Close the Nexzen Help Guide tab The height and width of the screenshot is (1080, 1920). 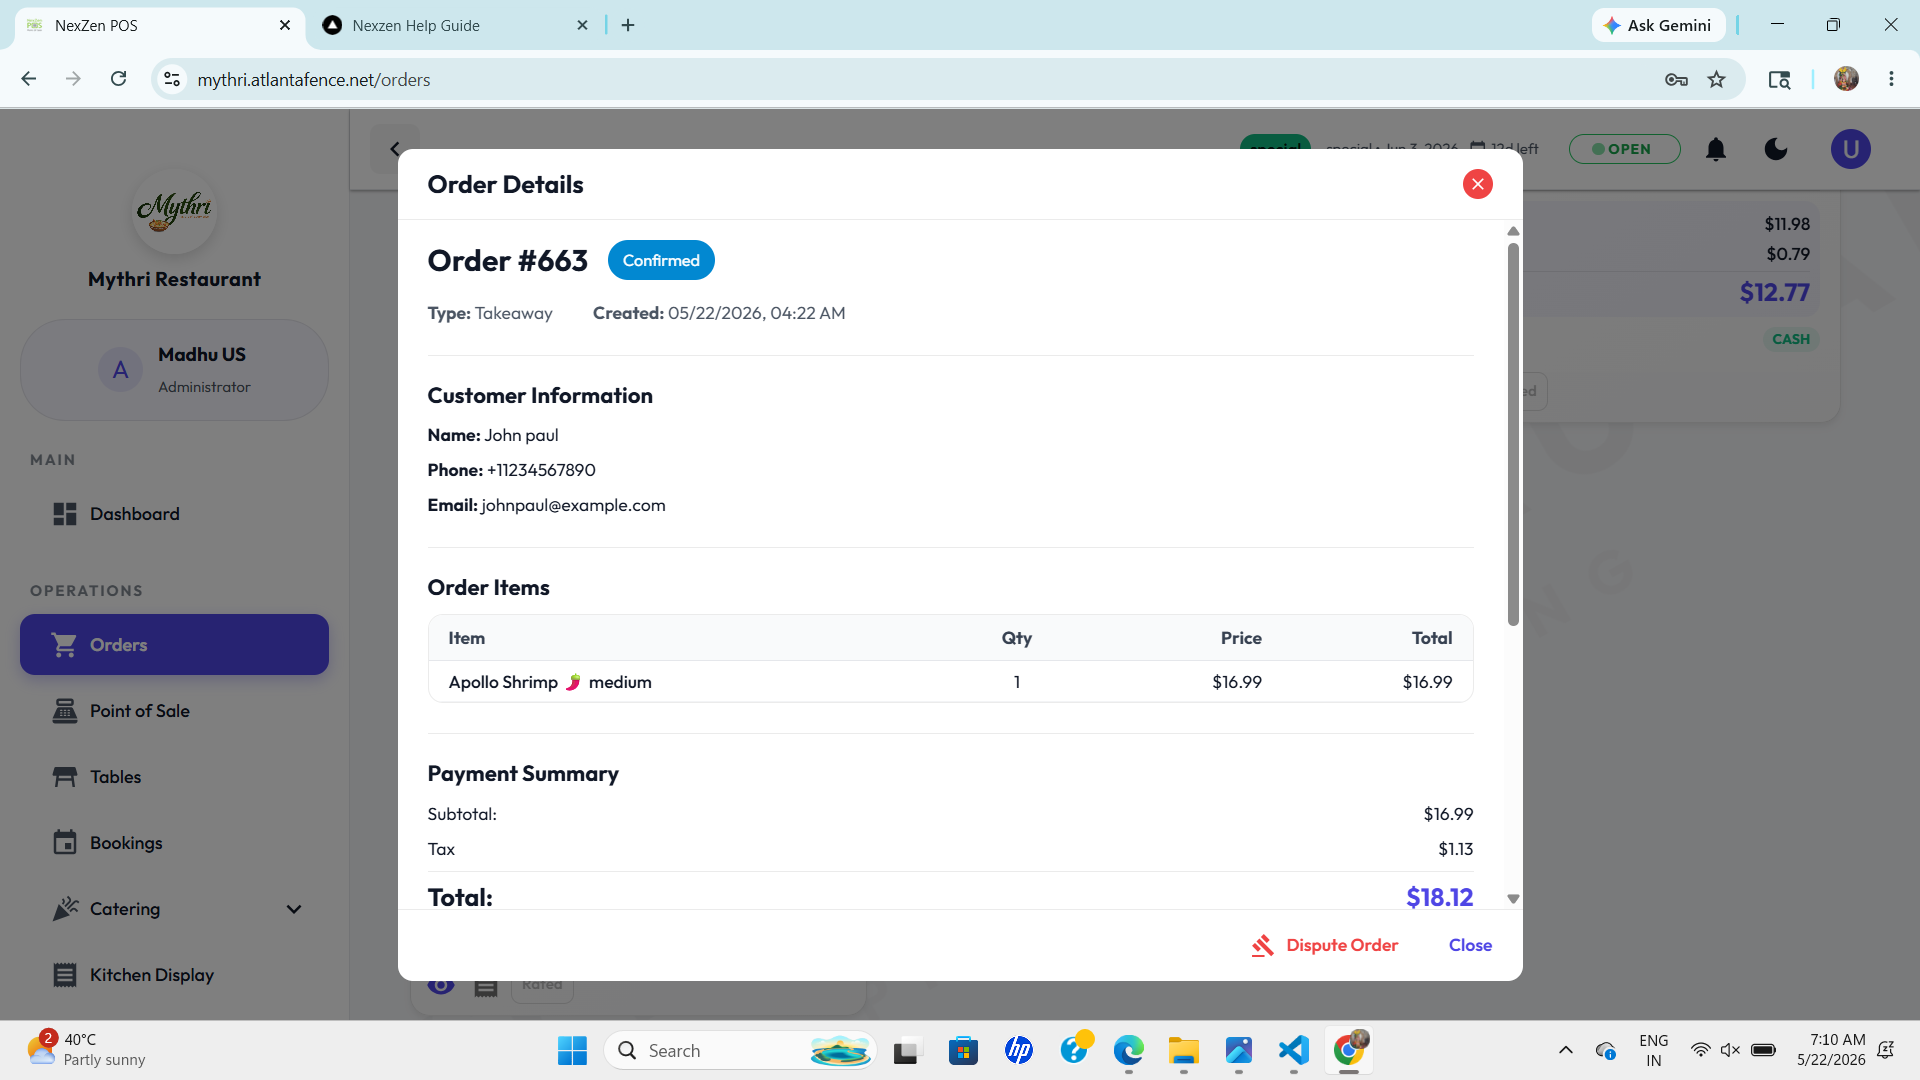[582, 25]
